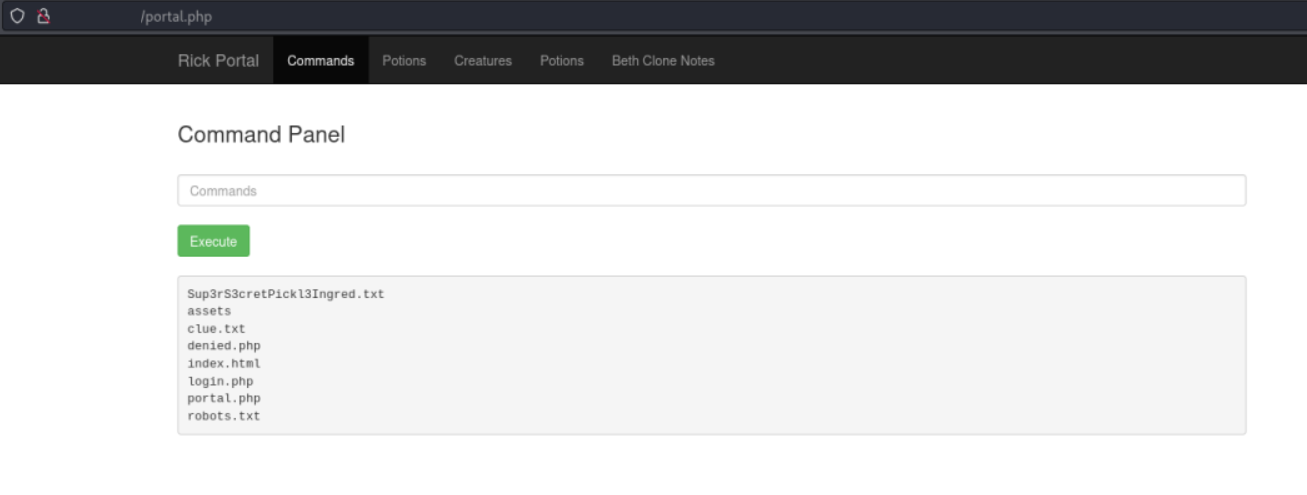The height and width of the screenshot is (495, 1307).
Task: Click index.html in the output listing
Action: click(224, 364)
